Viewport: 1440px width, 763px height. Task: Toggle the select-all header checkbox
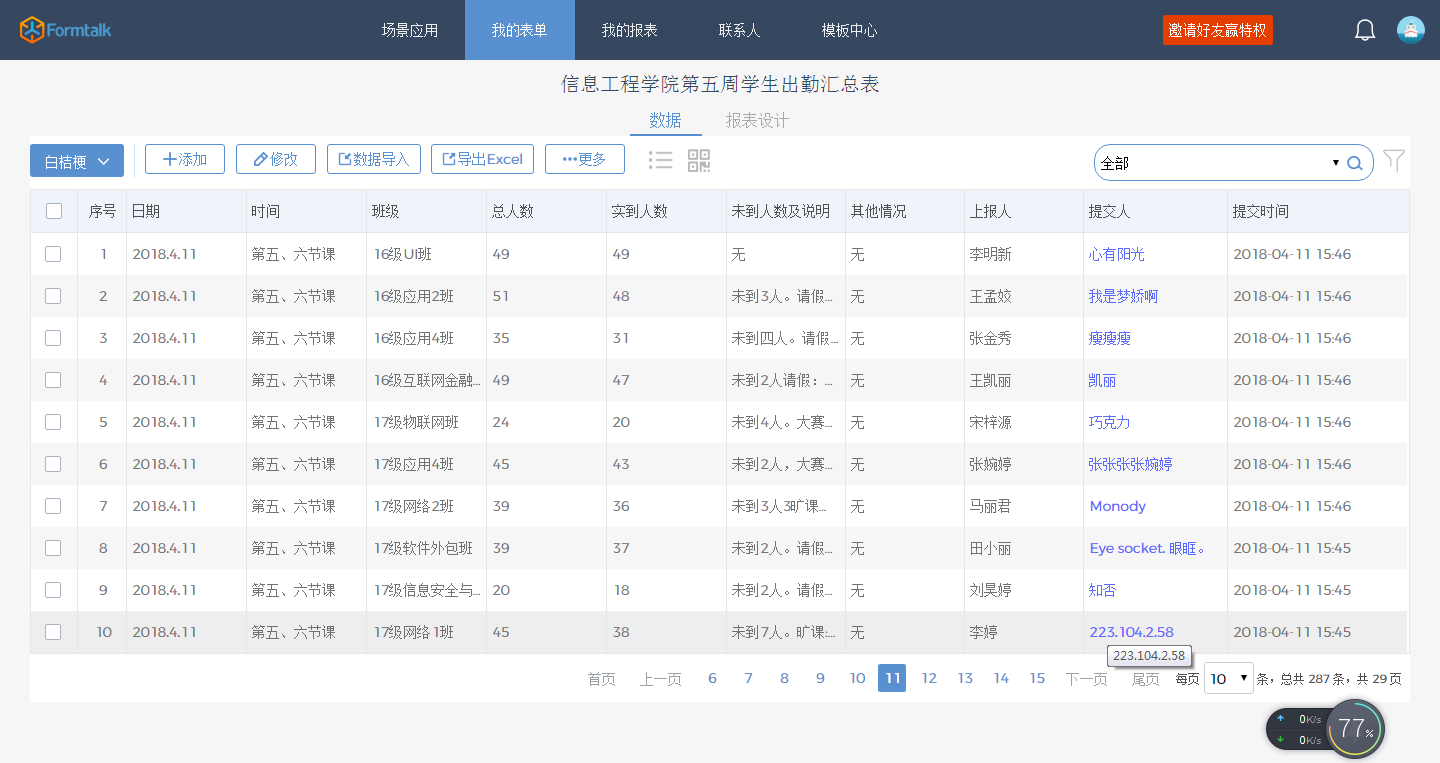click(x=54, y=211)
